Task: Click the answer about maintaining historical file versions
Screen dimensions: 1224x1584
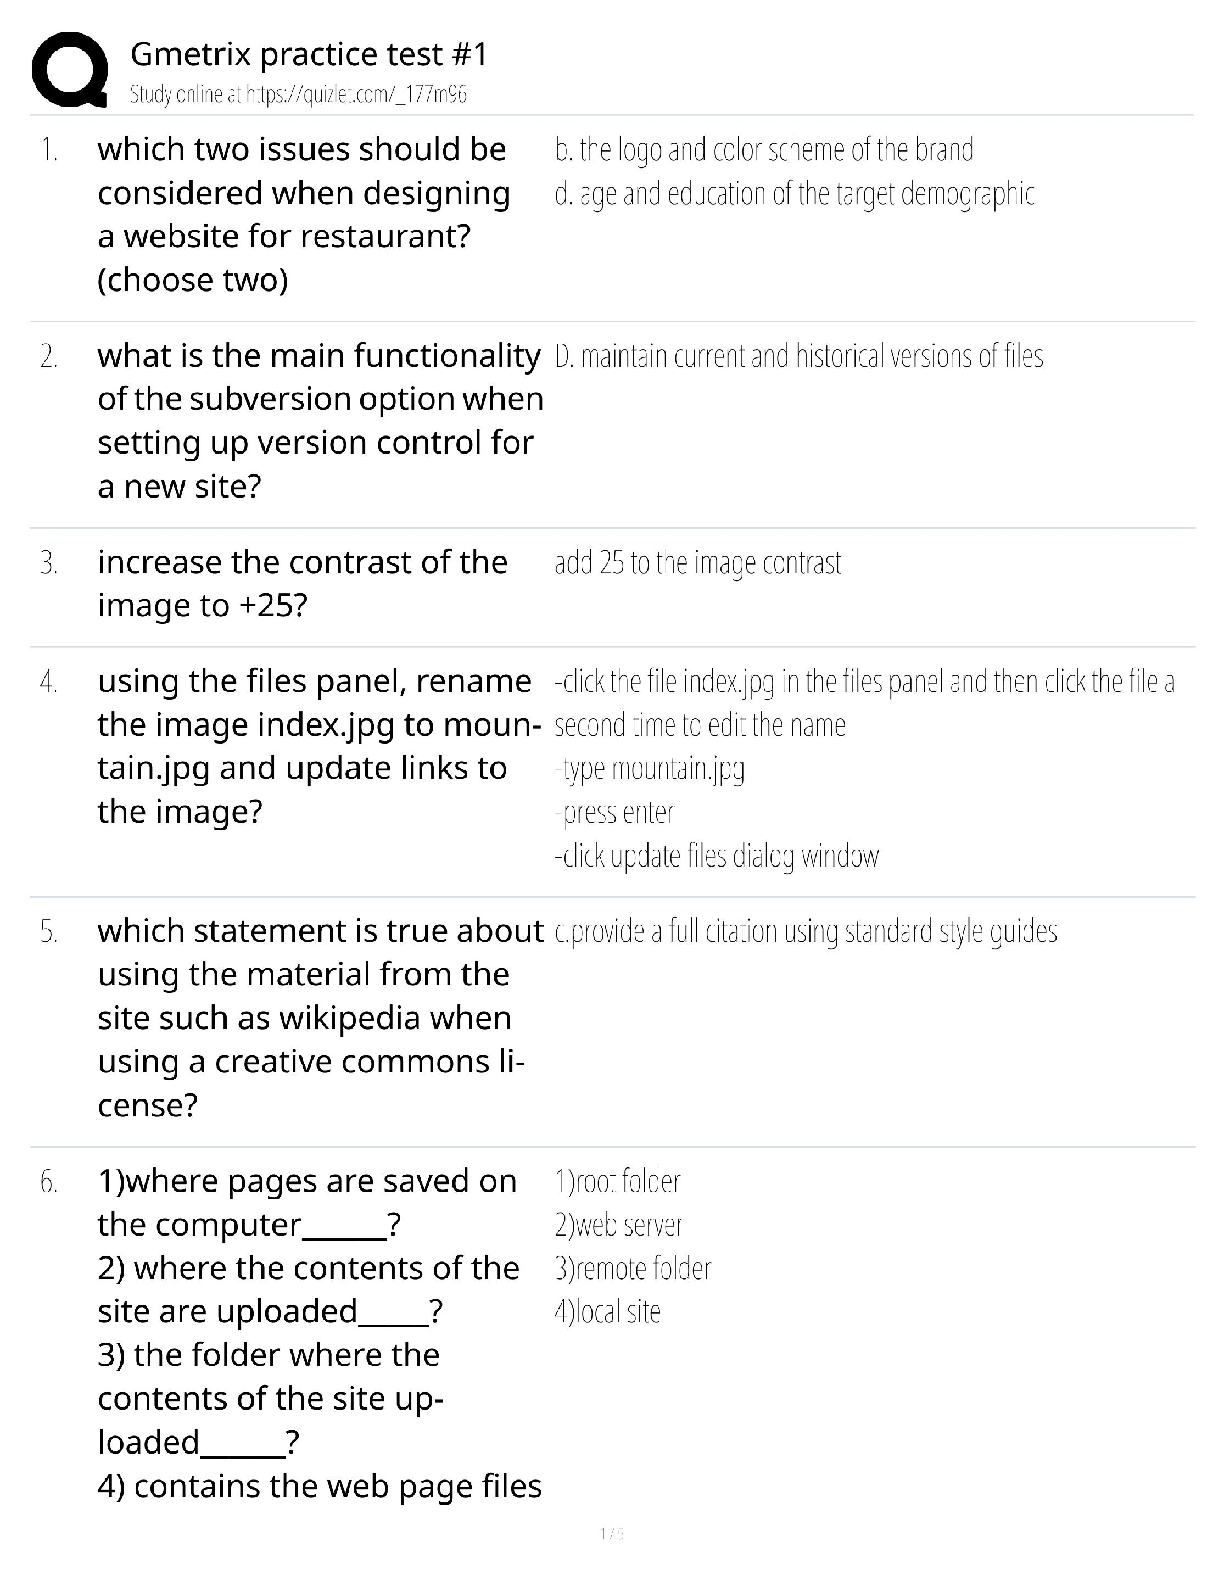Action: (798, 357)
